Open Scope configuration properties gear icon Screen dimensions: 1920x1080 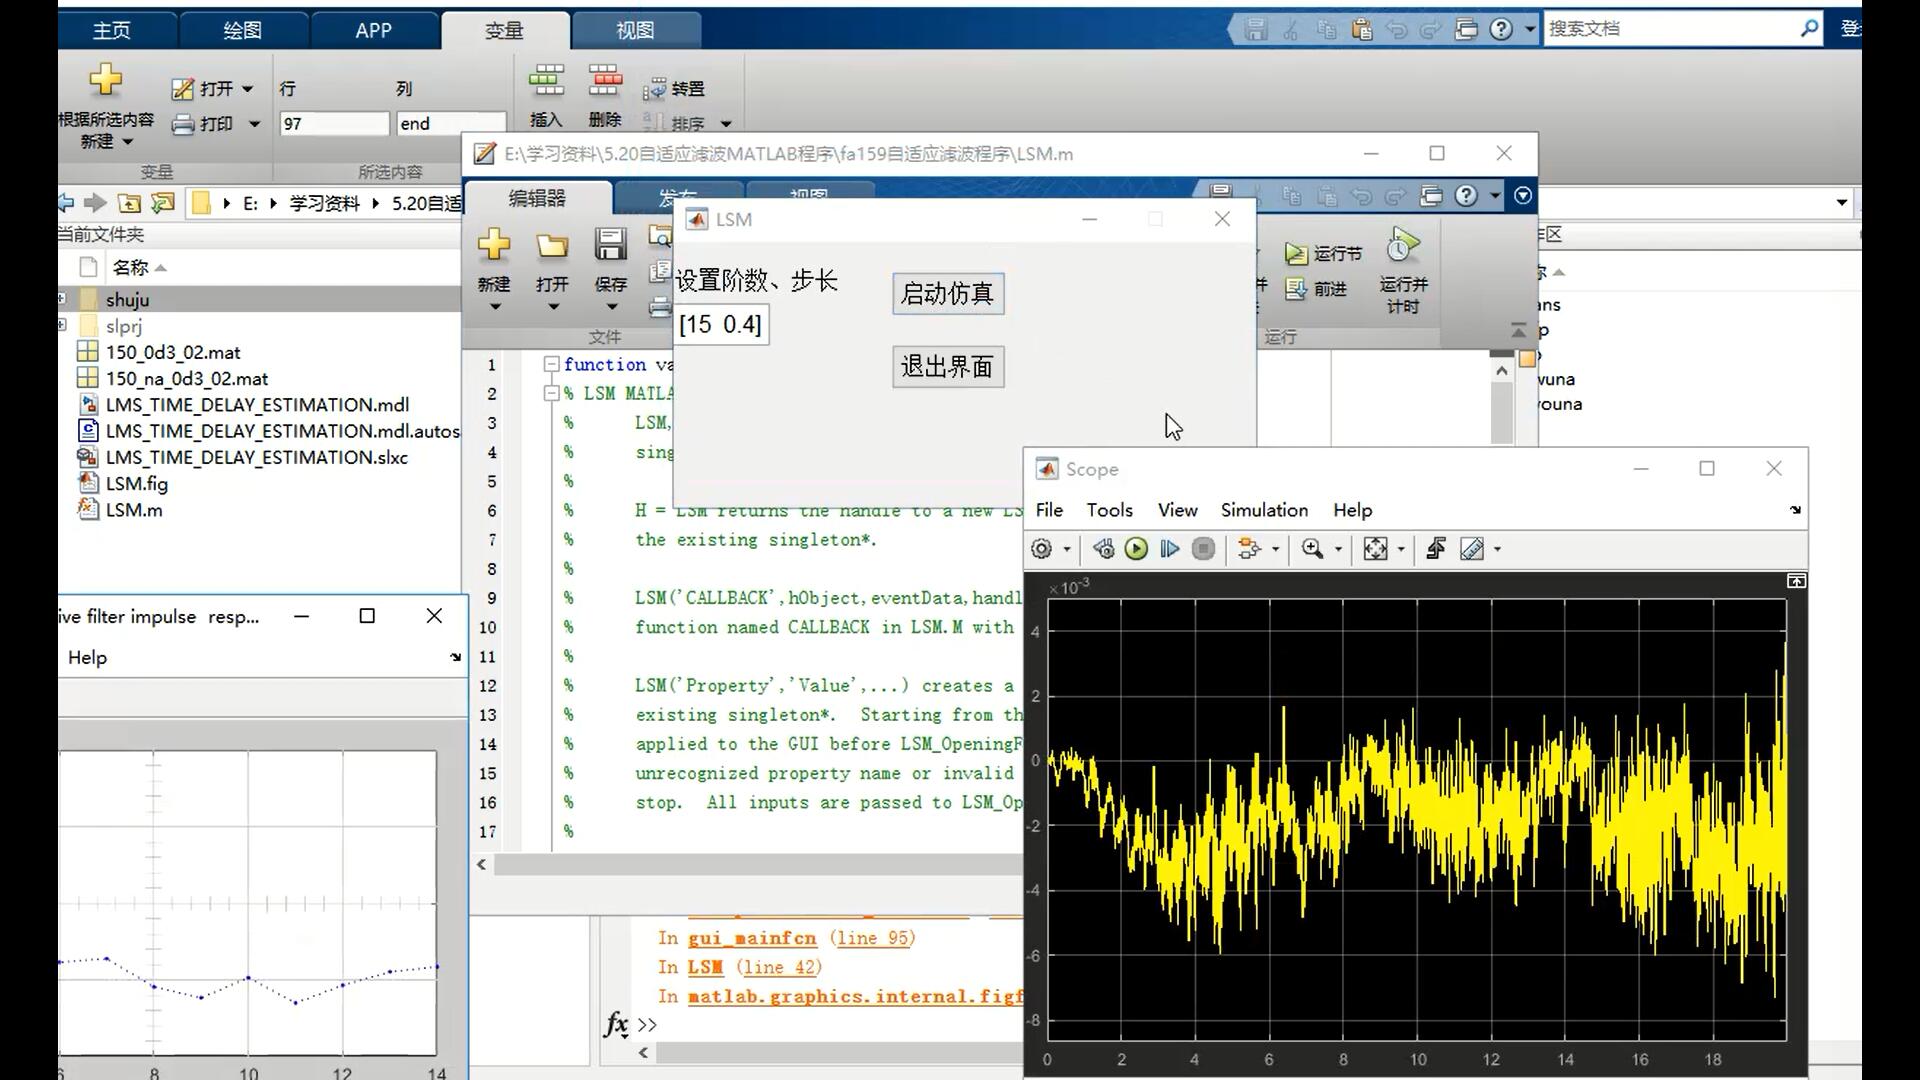coord(1042,549)
